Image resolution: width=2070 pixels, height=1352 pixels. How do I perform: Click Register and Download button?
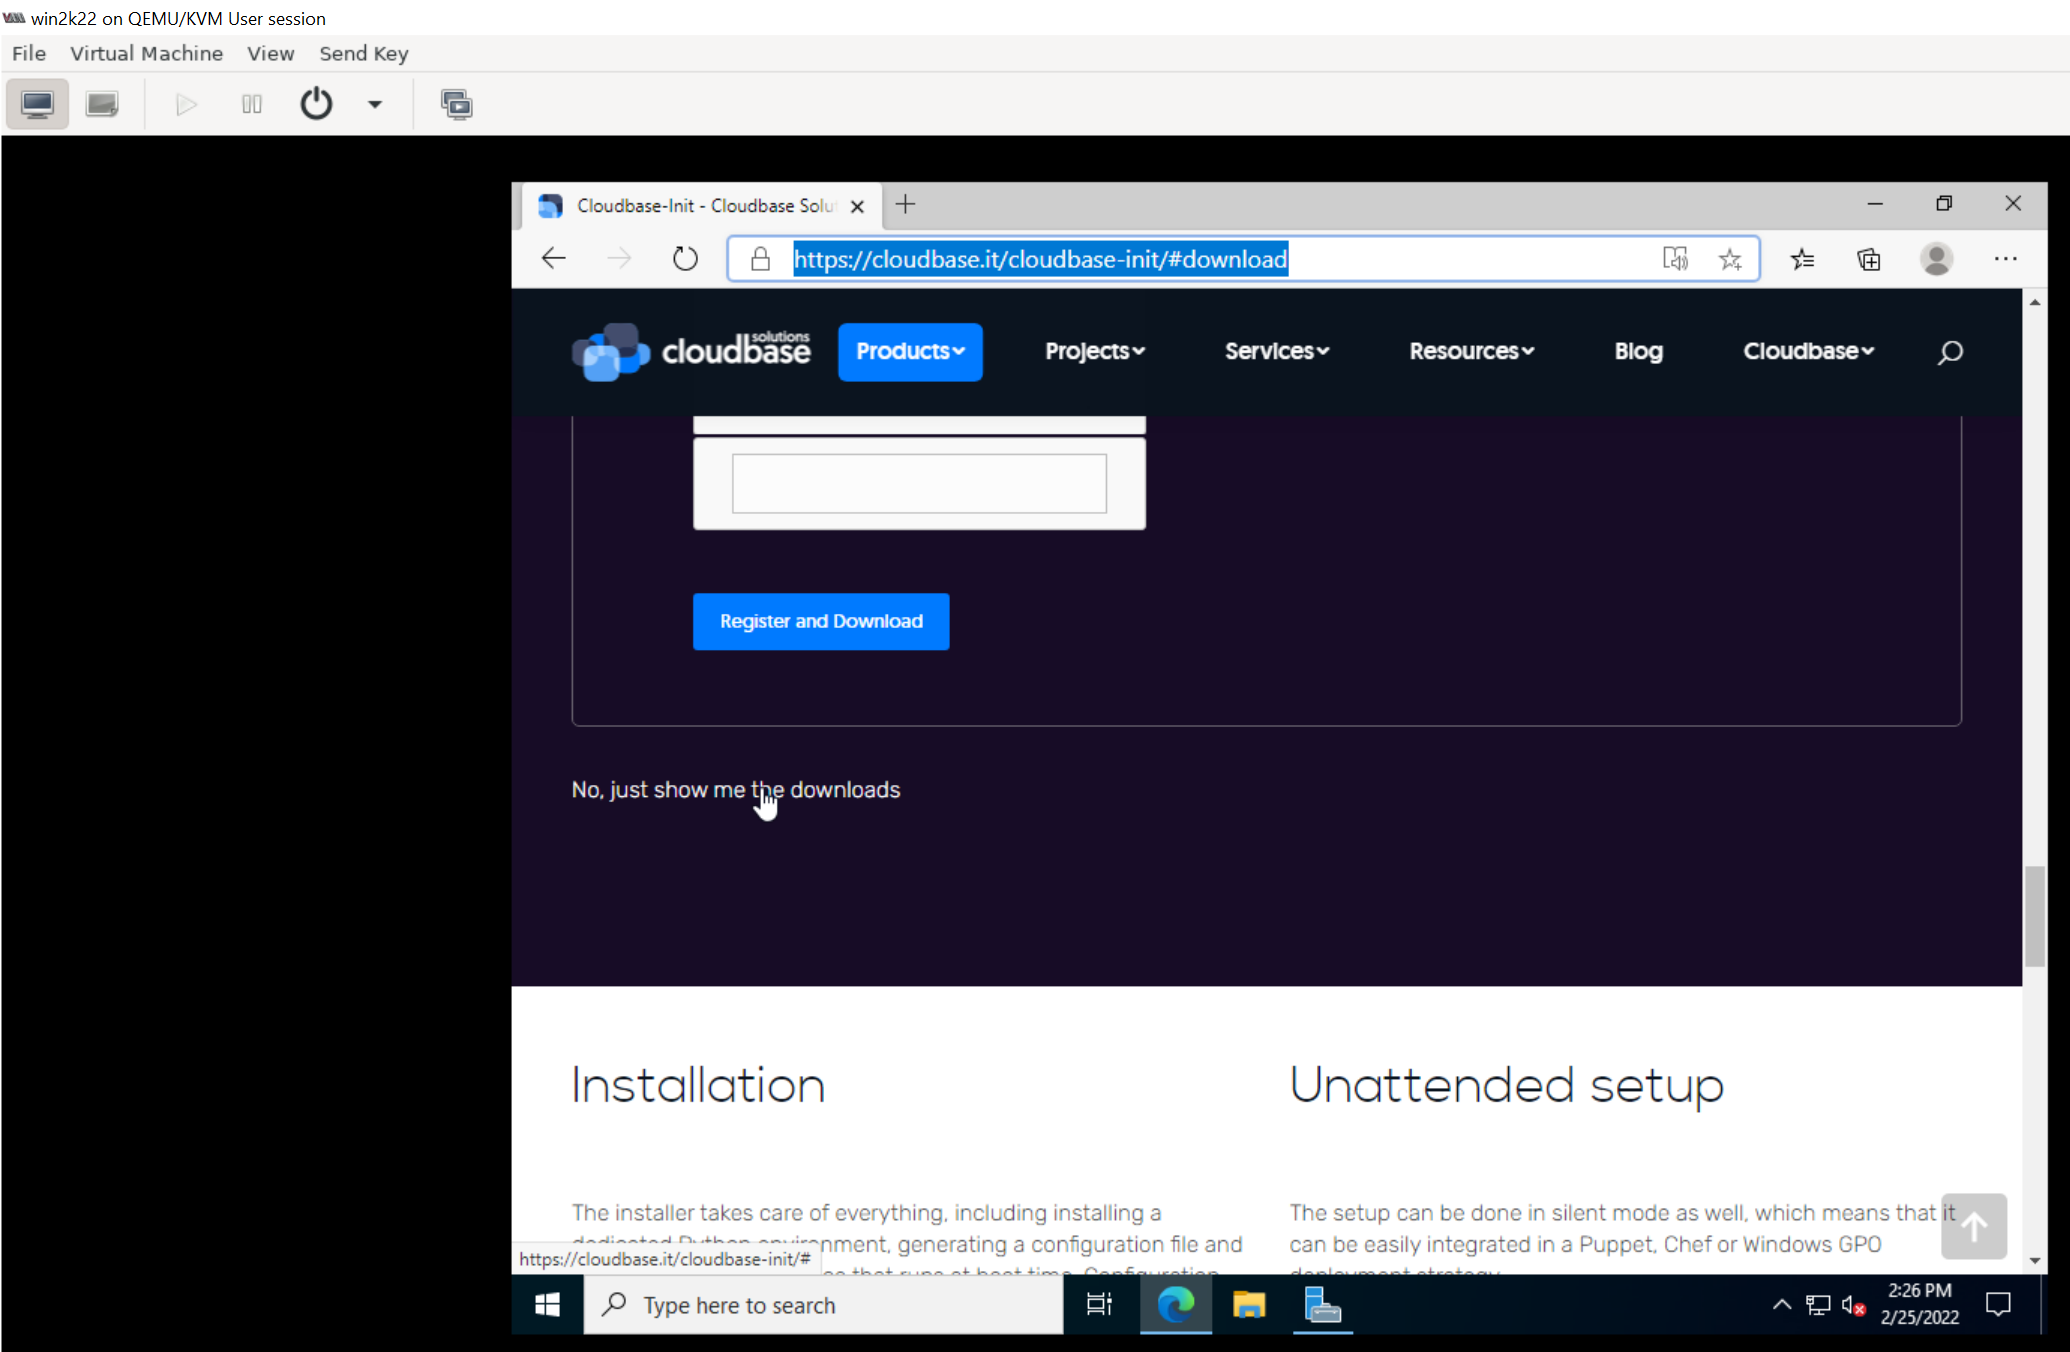(821, 620)
